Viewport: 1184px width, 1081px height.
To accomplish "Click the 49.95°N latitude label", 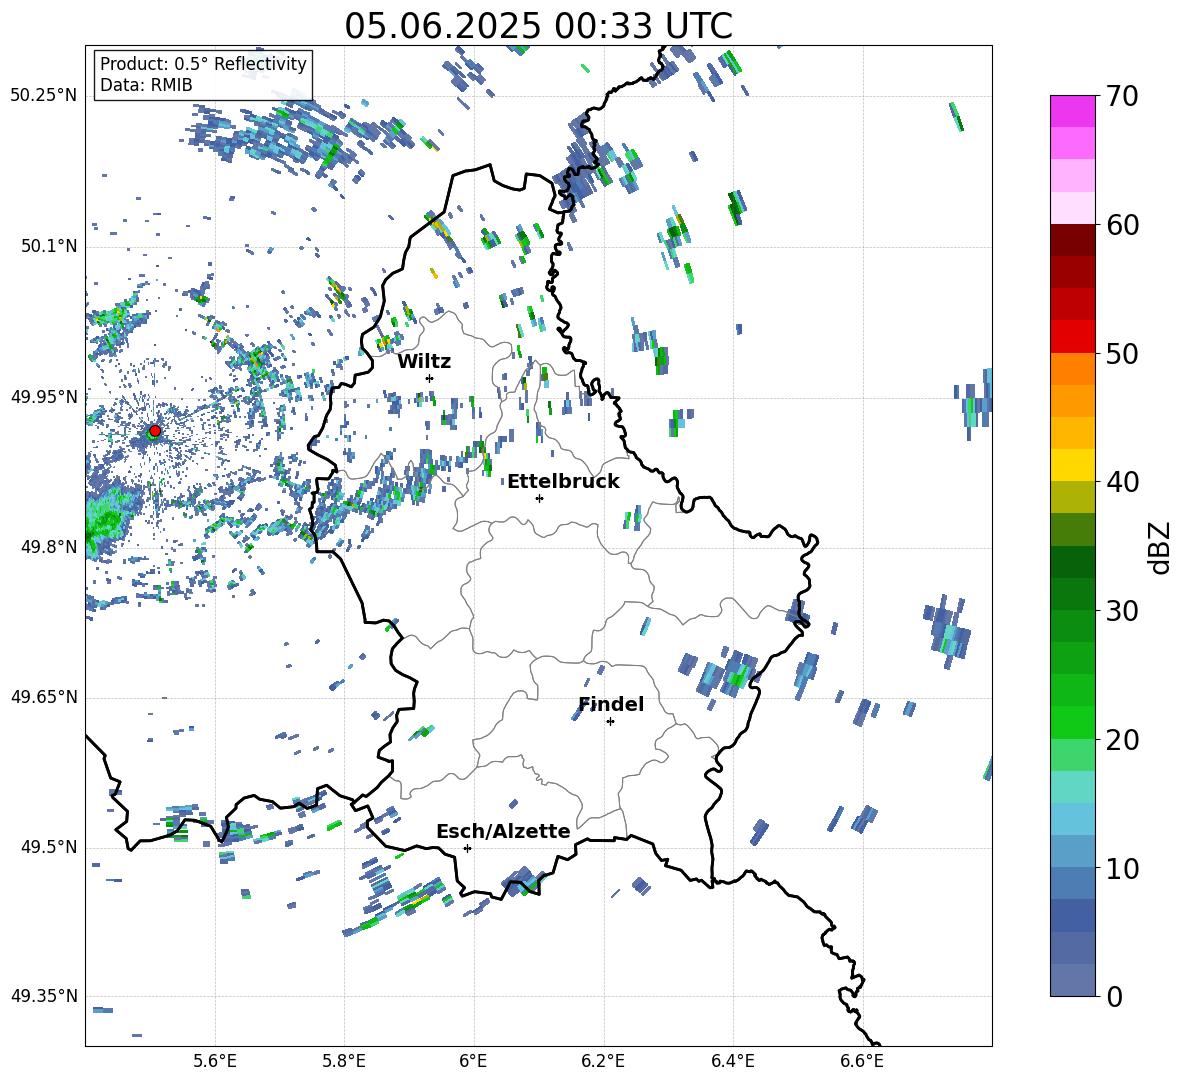I will click(44, 397).
